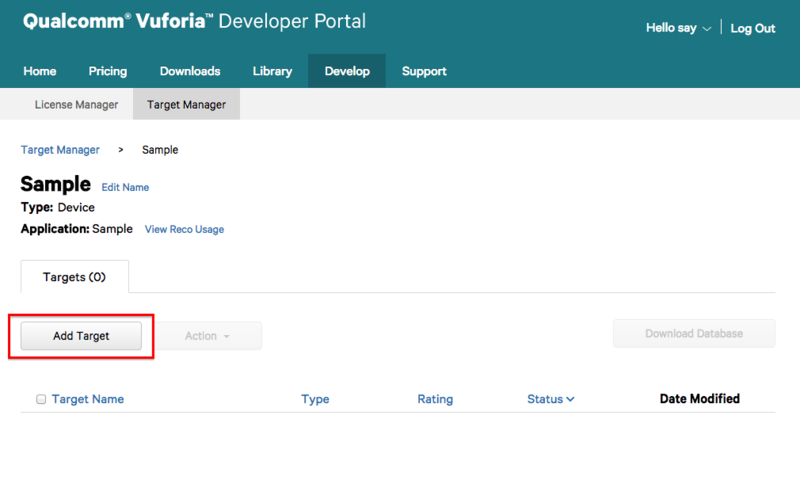Viewport: 800px width, 503px height.
Task: Open the Edit Name link
Action: coord(125,187)
